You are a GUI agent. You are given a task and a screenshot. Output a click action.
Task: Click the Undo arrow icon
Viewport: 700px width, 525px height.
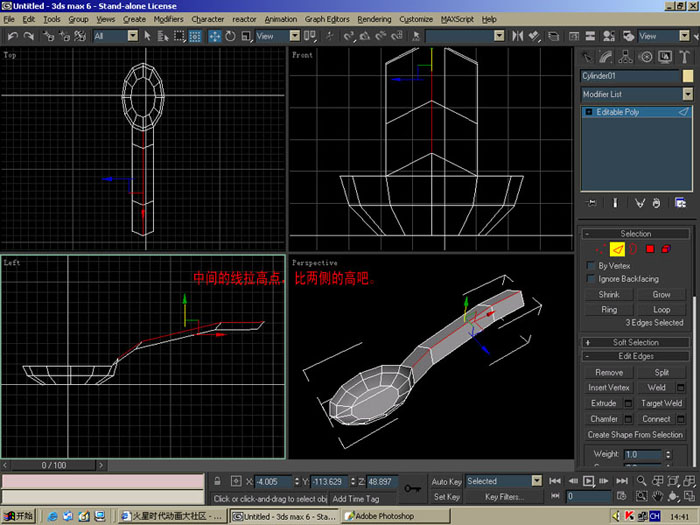tap(13, 36)
